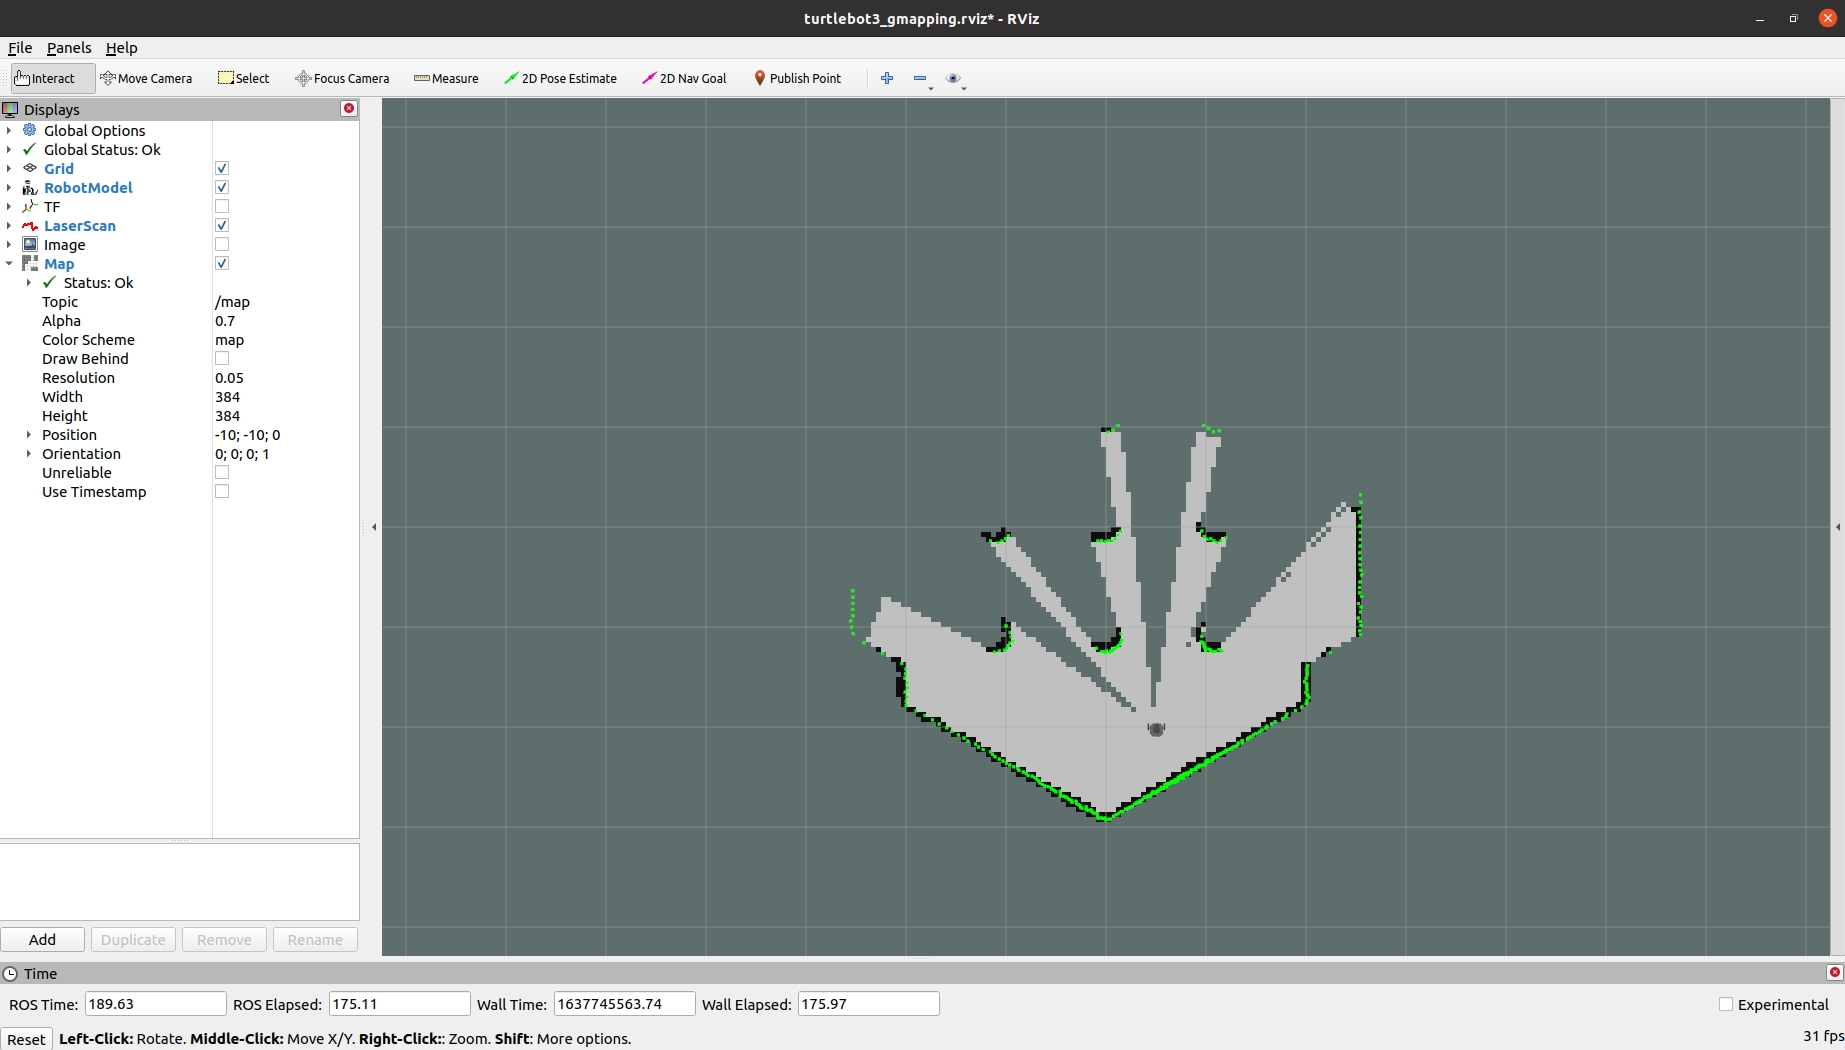Use the Focus Camera tool
Viewport: 1845px width, 1050px height.
tap(342, 78)
